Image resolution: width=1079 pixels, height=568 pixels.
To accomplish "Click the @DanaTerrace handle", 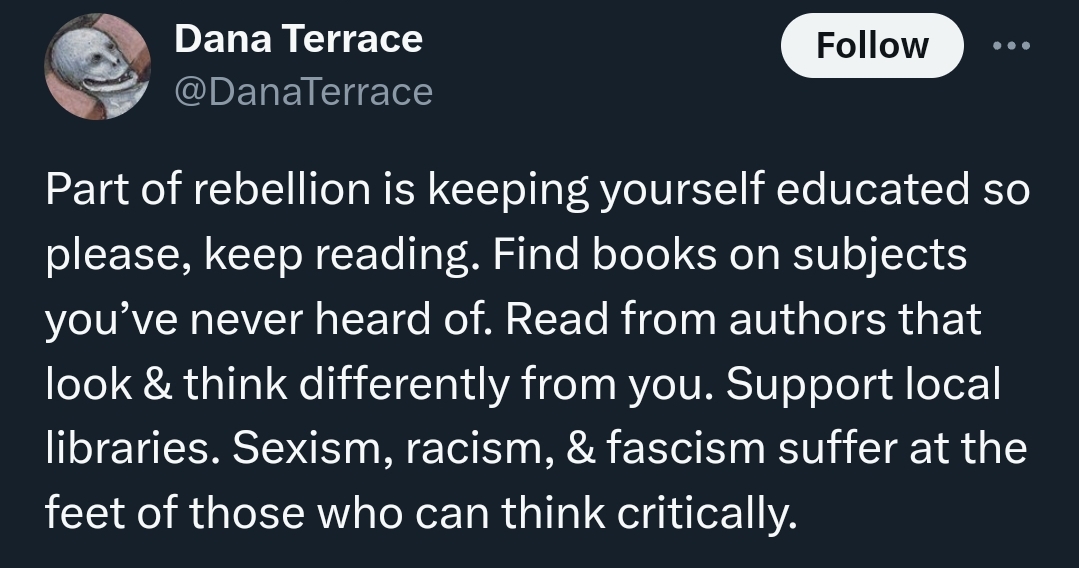I will click(304, 92).
